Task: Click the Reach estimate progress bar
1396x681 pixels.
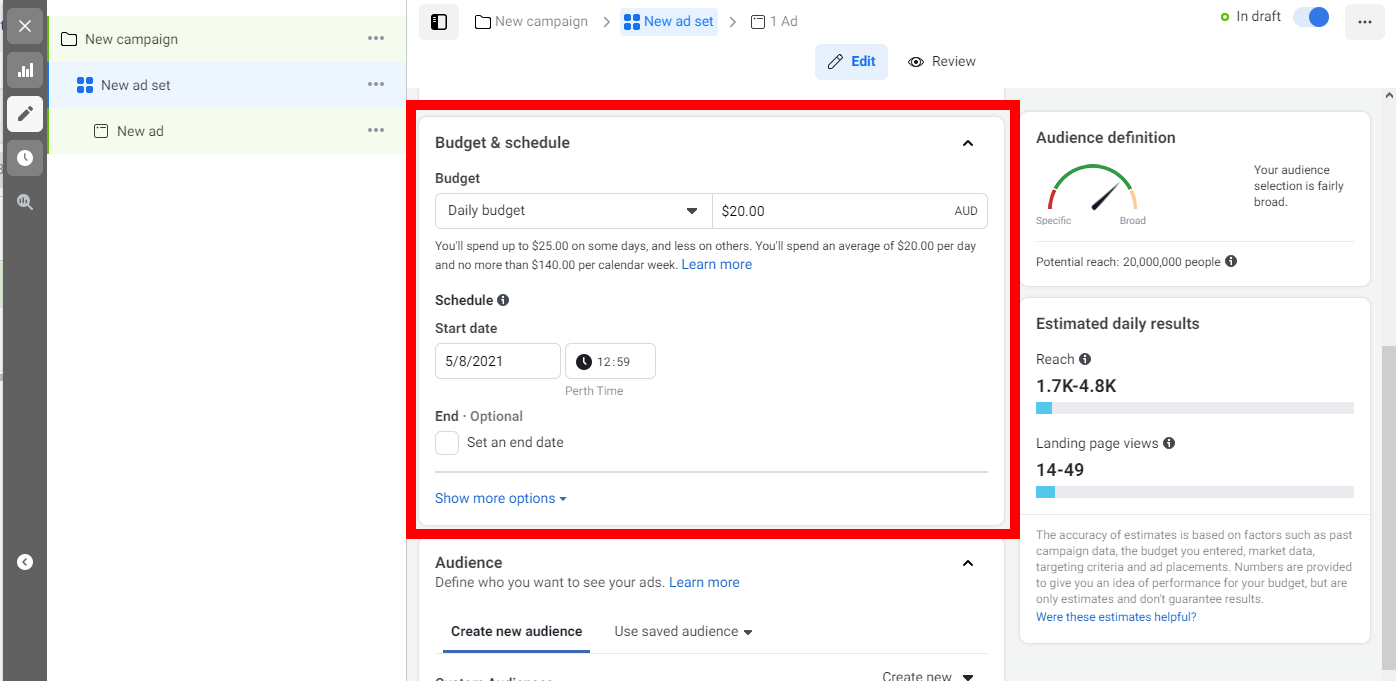Action: 1195,407
